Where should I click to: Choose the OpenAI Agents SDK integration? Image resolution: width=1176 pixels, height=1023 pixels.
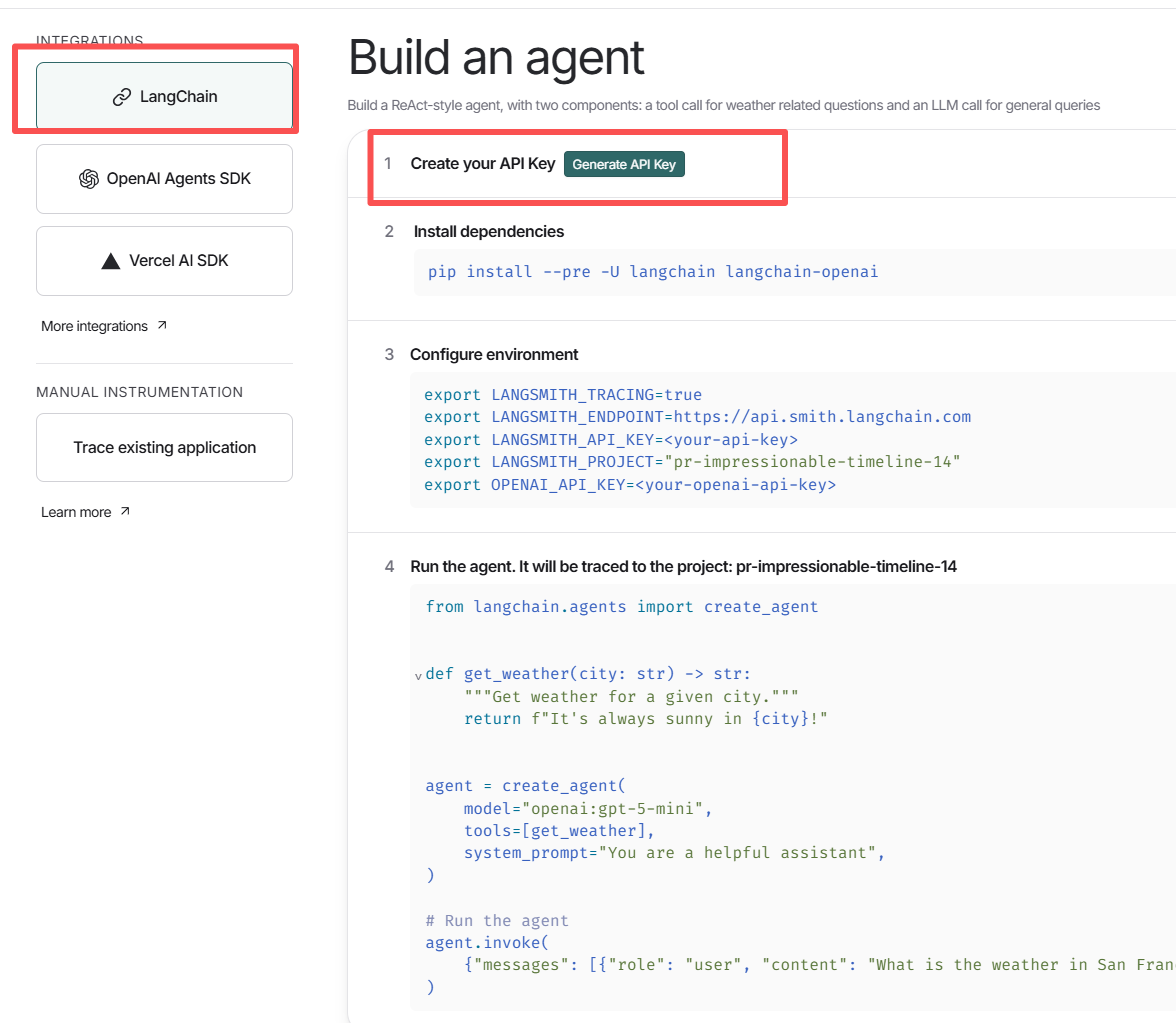click(164, 178)
